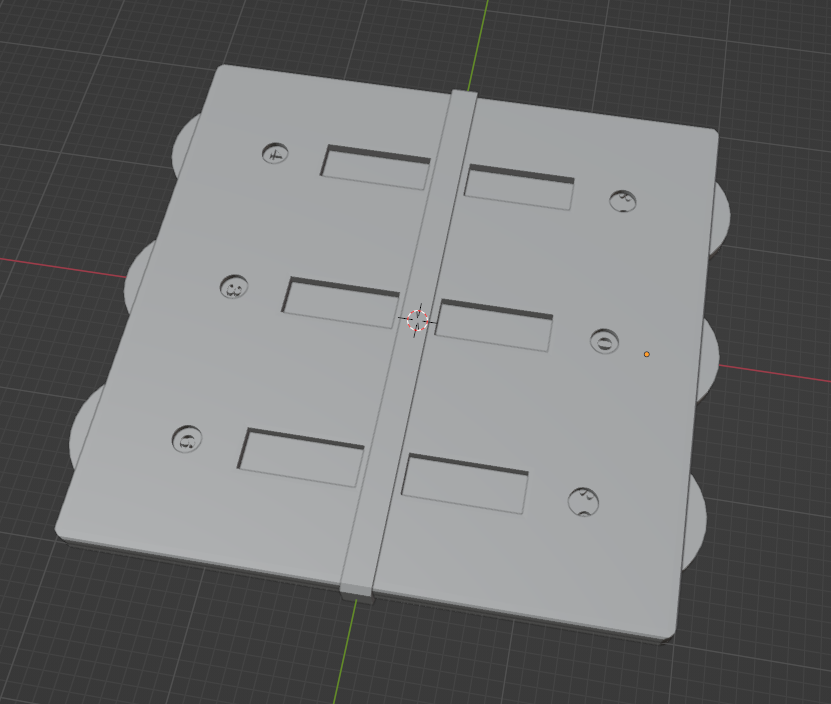The width and height of the screenshot is (831, 704).
Task: Click the rectangular cutout beside the engraved 3 circle
Action: click(x=340, y=302)
